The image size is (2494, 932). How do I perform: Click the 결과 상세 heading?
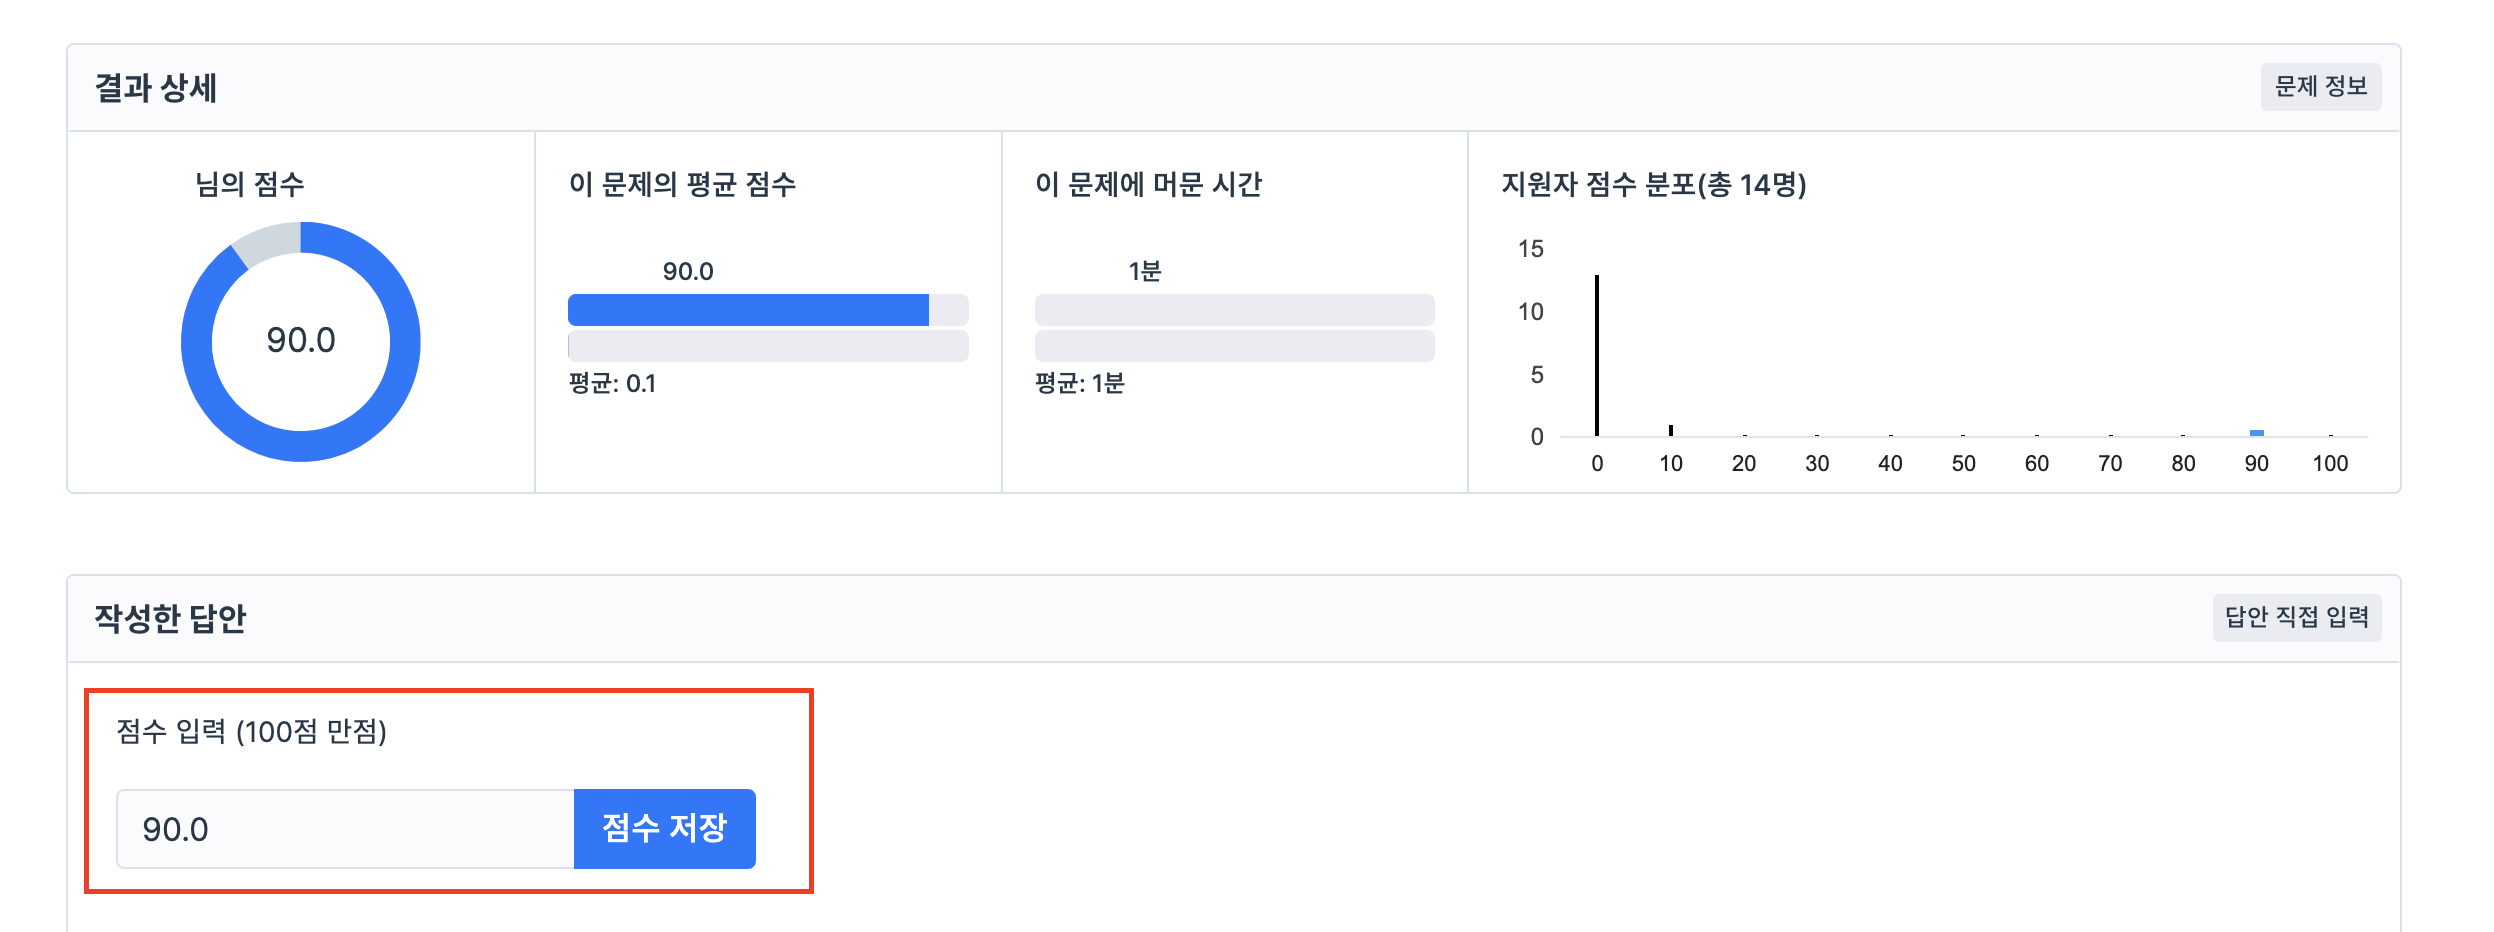point(156,88)
